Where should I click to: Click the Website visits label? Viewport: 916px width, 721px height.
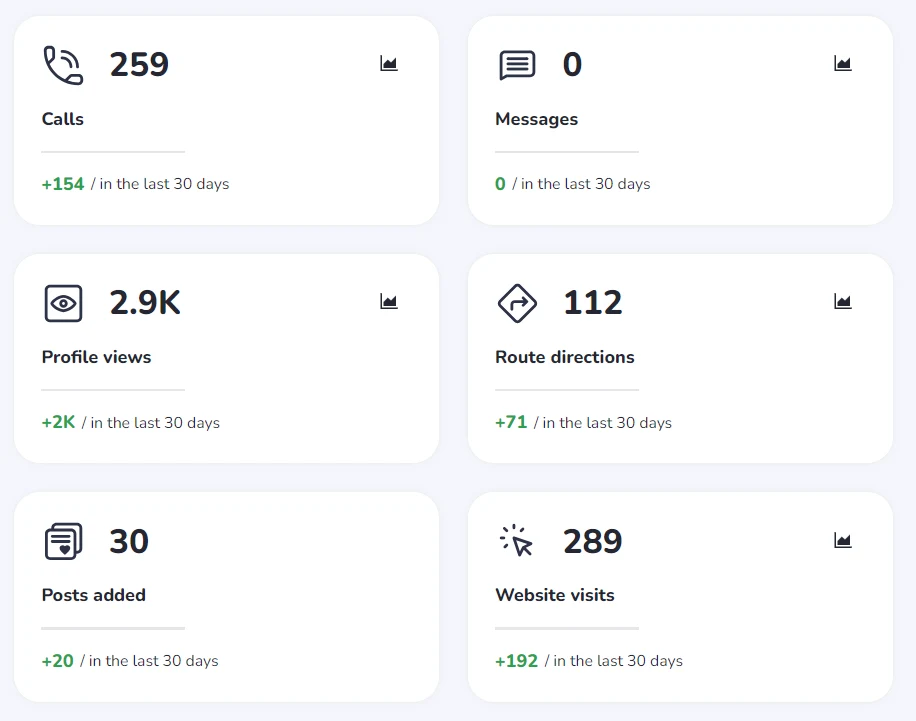tap(554, 595)
